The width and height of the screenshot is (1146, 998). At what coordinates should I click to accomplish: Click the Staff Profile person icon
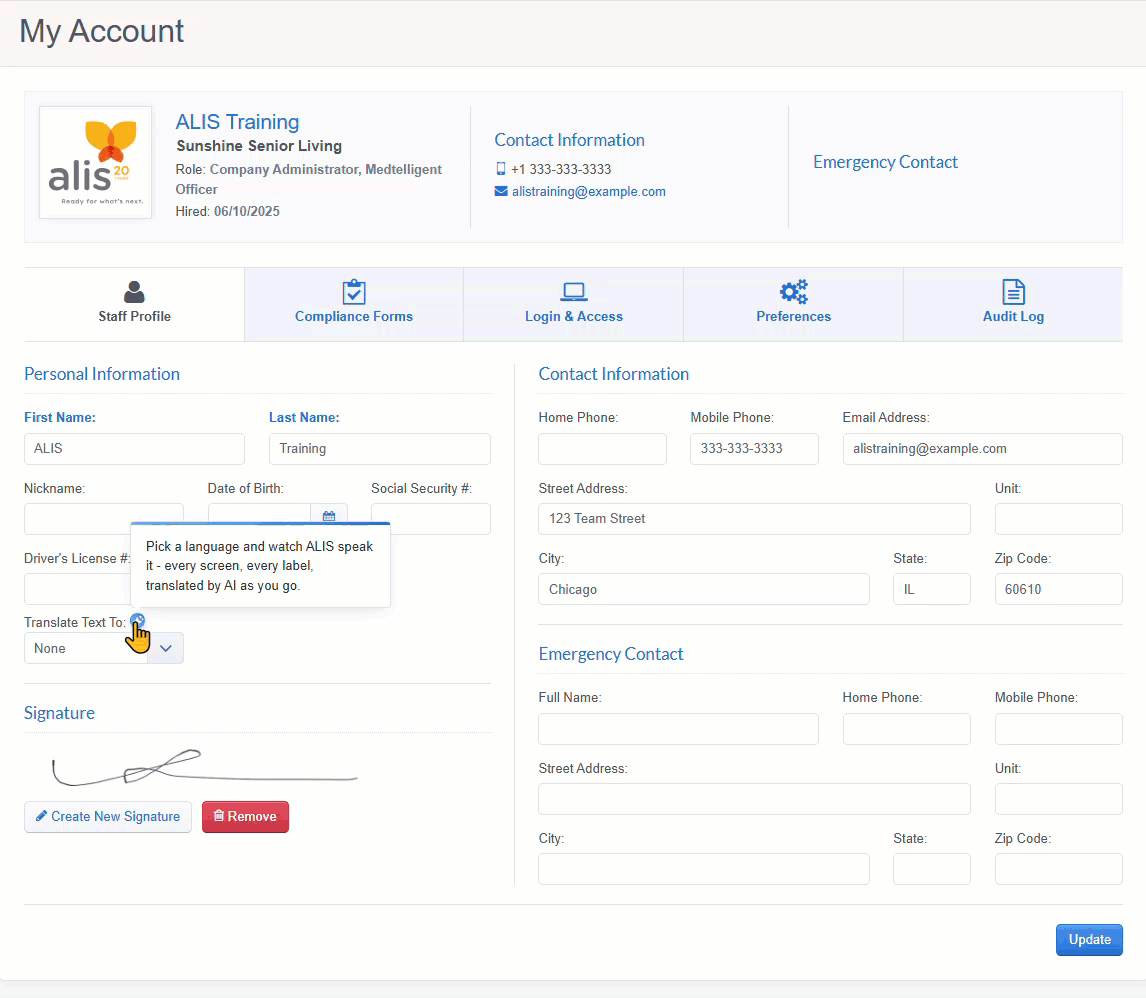tap(134, 292)
